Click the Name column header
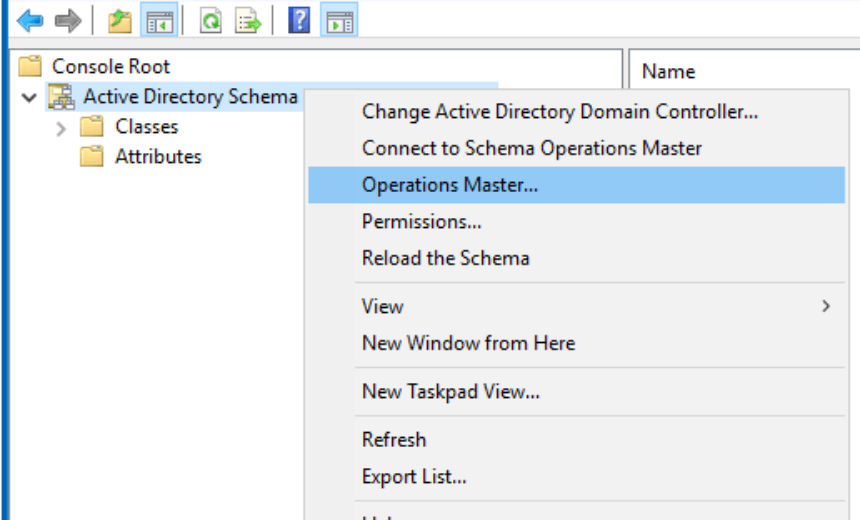This screenshot has height=520, width=860. coord(669,71)
